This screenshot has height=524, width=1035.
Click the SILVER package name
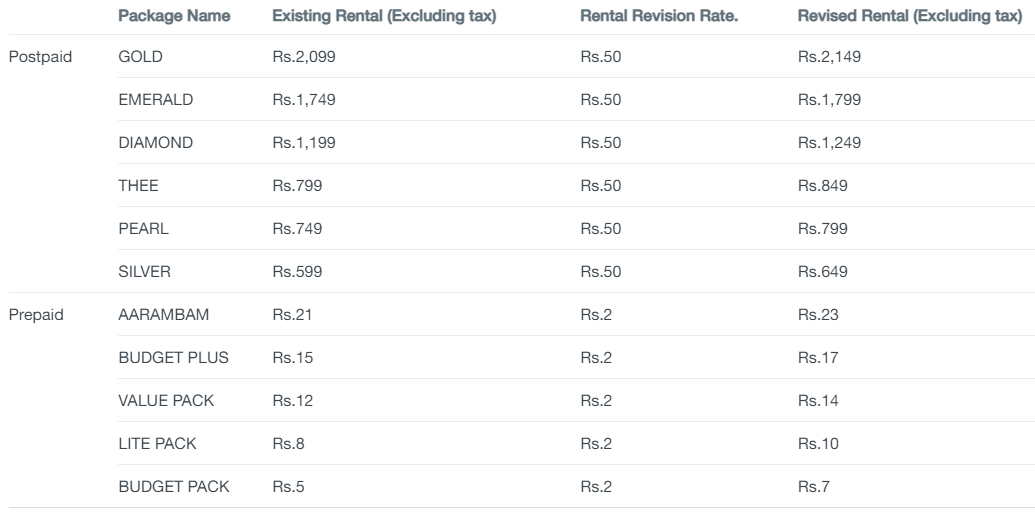click(x=145, y=271)
